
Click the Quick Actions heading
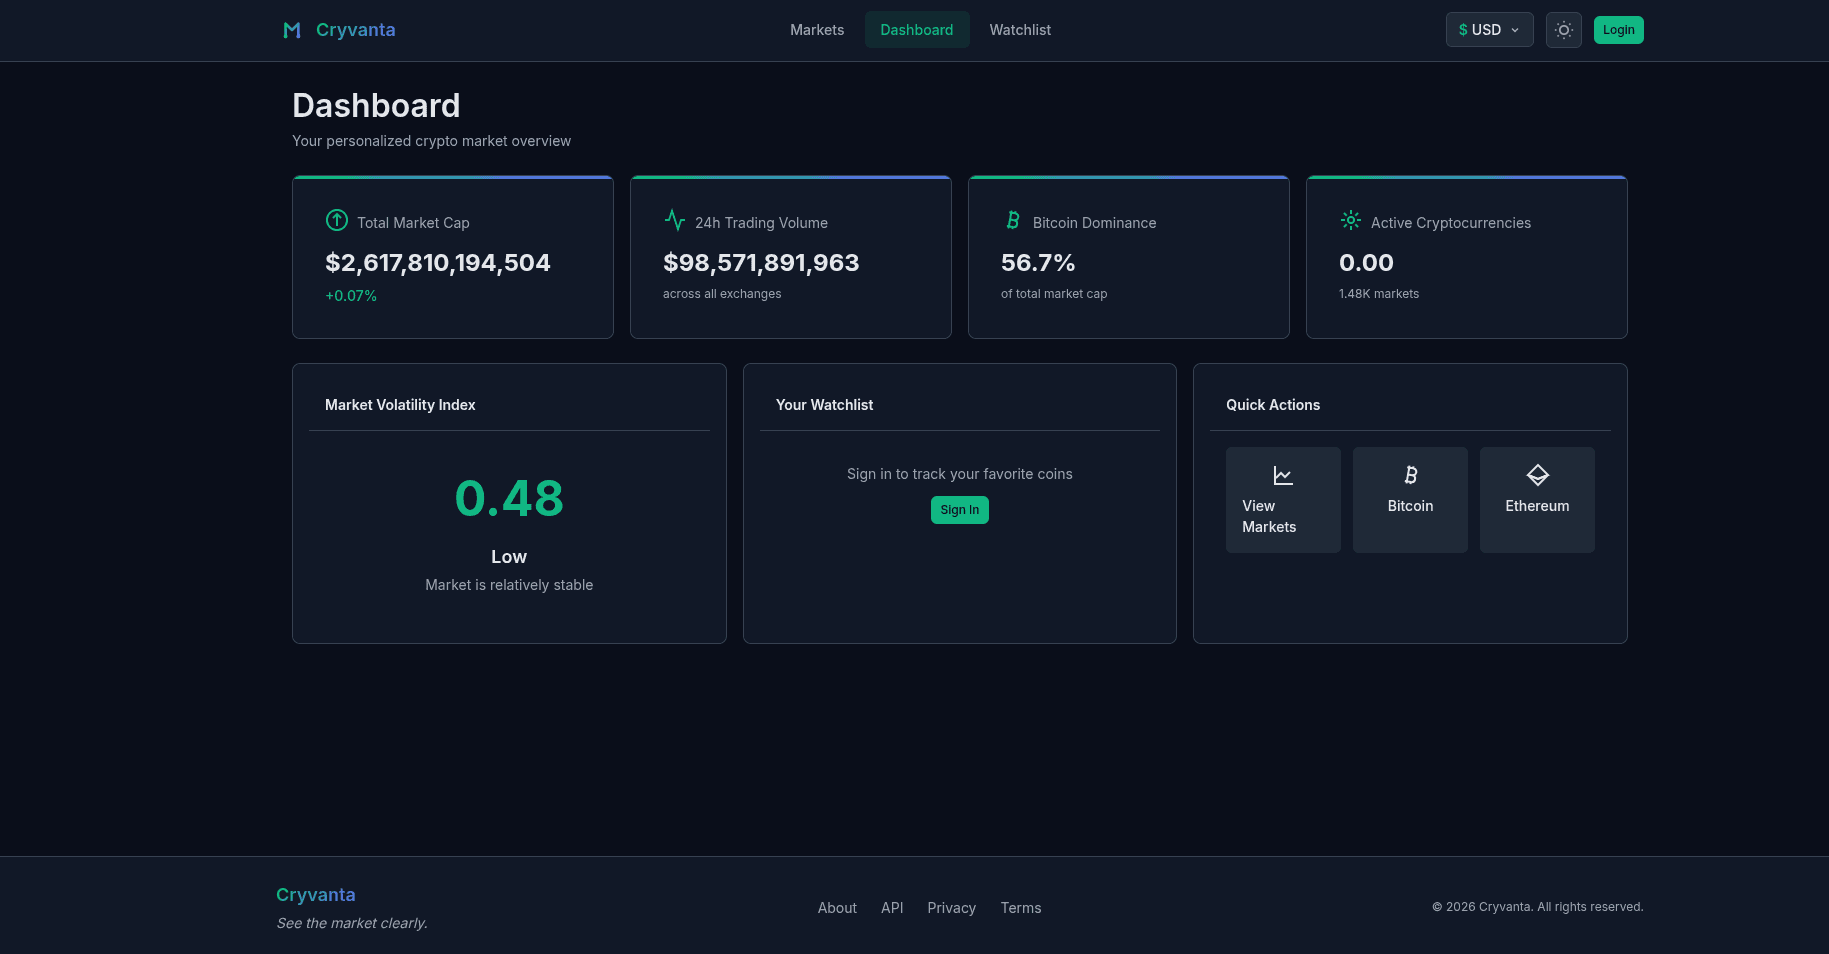(1273, 405)
